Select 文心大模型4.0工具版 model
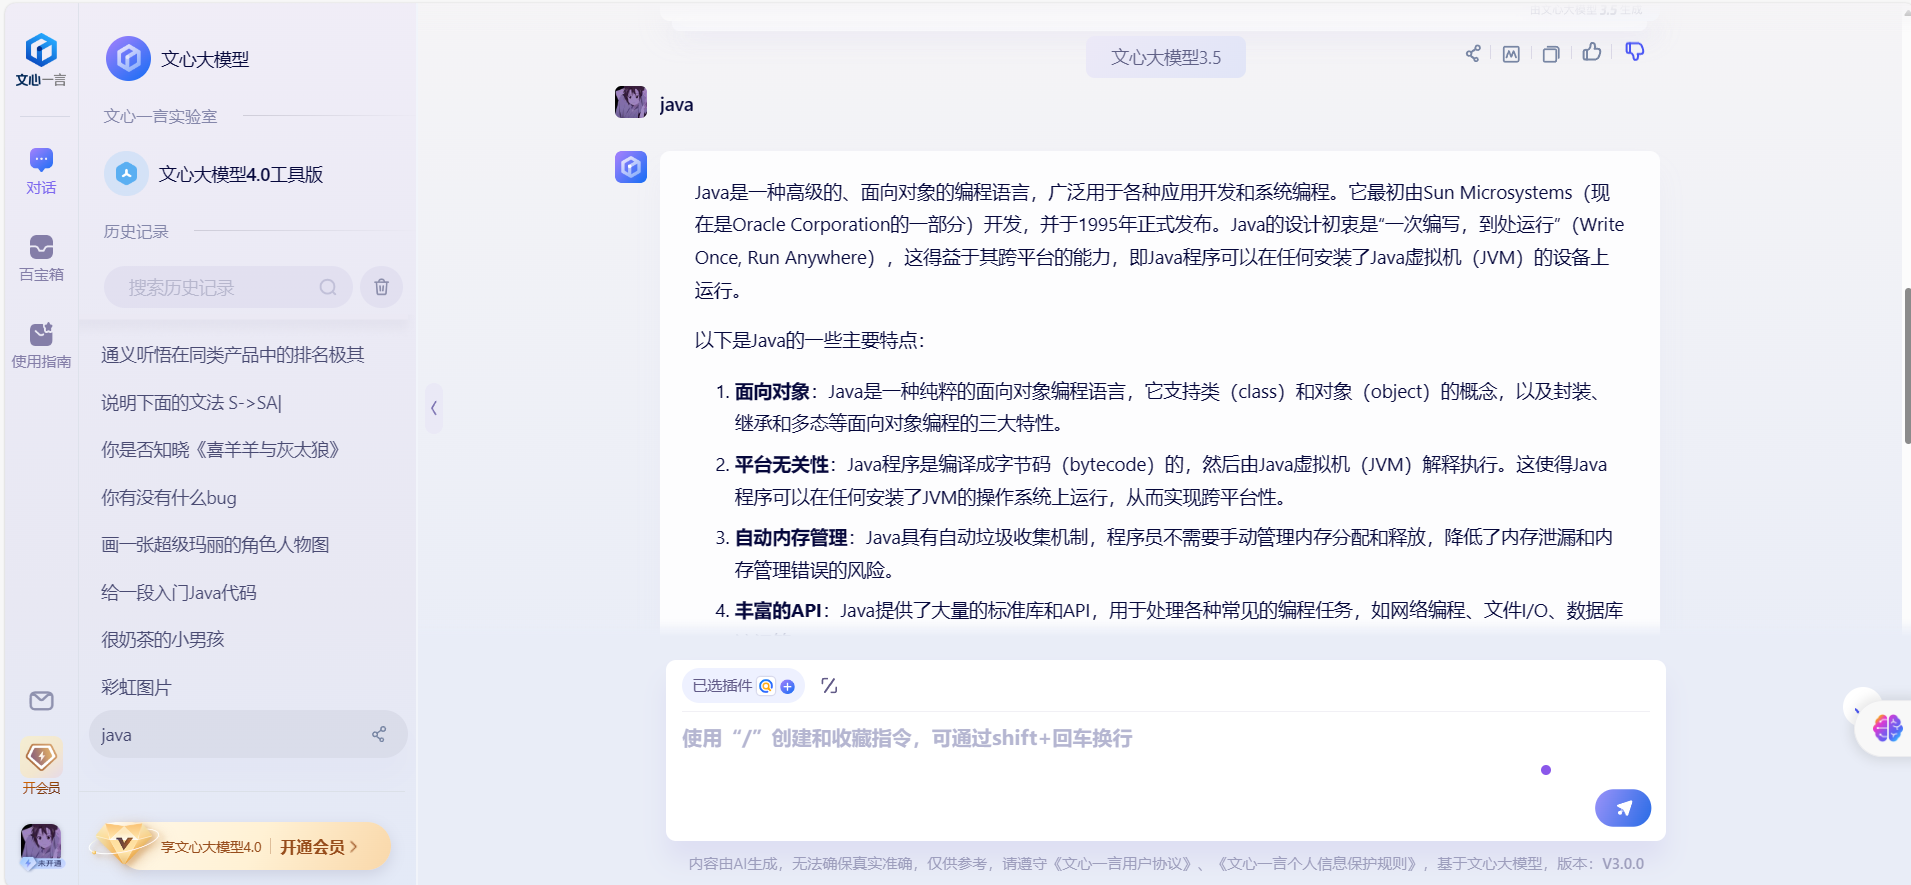This screenshot has width=1911, height=885. 214,174
